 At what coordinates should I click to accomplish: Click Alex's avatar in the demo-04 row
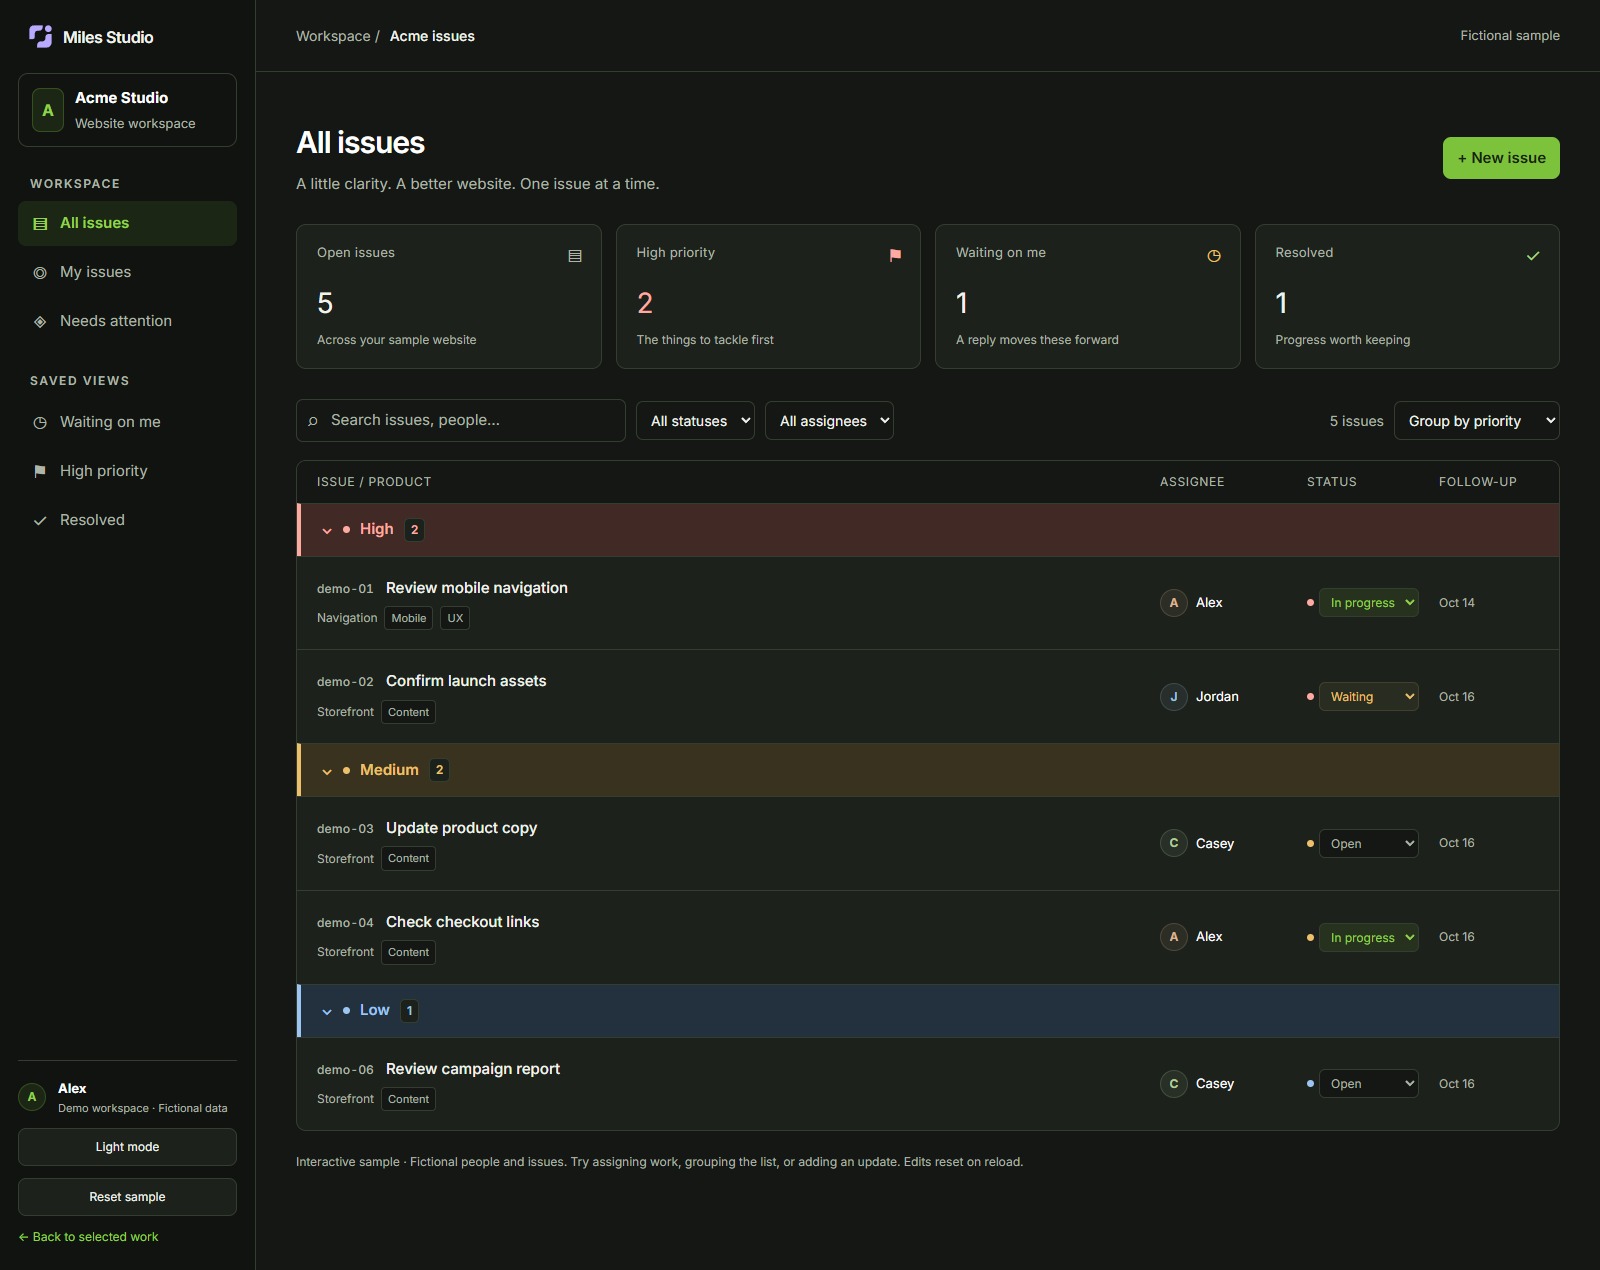1174,937
